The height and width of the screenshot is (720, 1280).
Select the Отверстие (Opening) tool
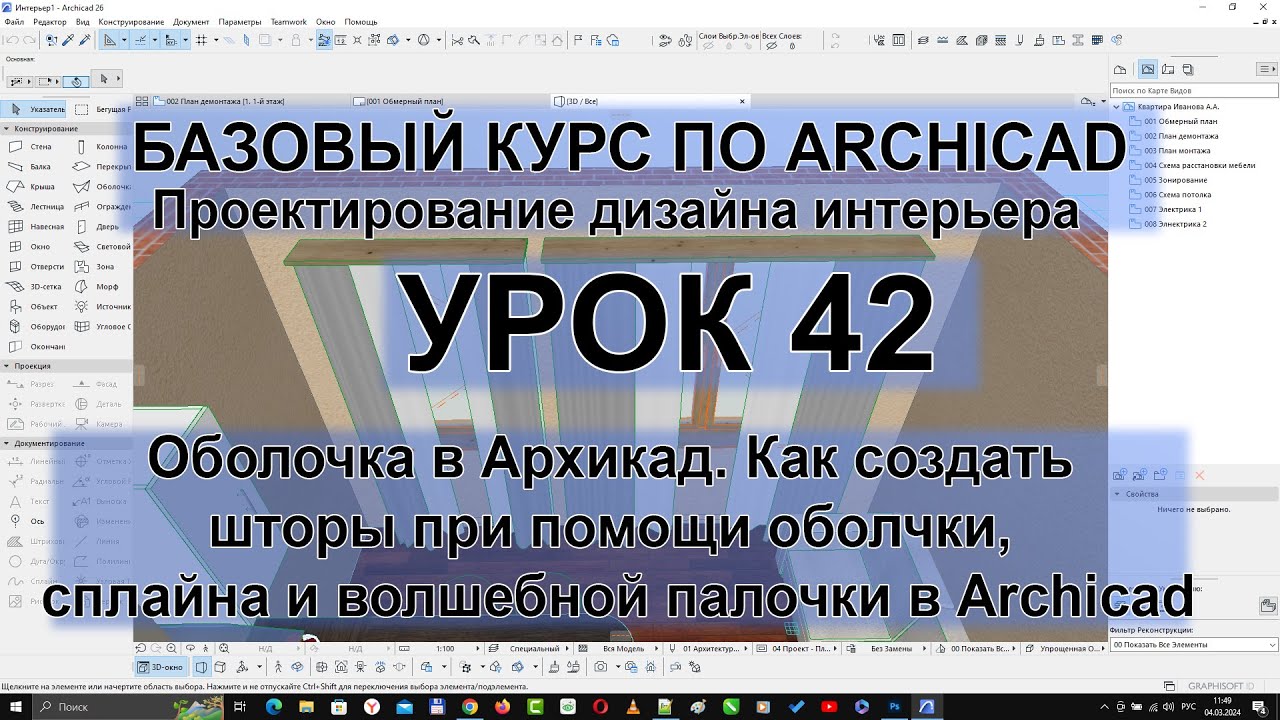point(34,267)
